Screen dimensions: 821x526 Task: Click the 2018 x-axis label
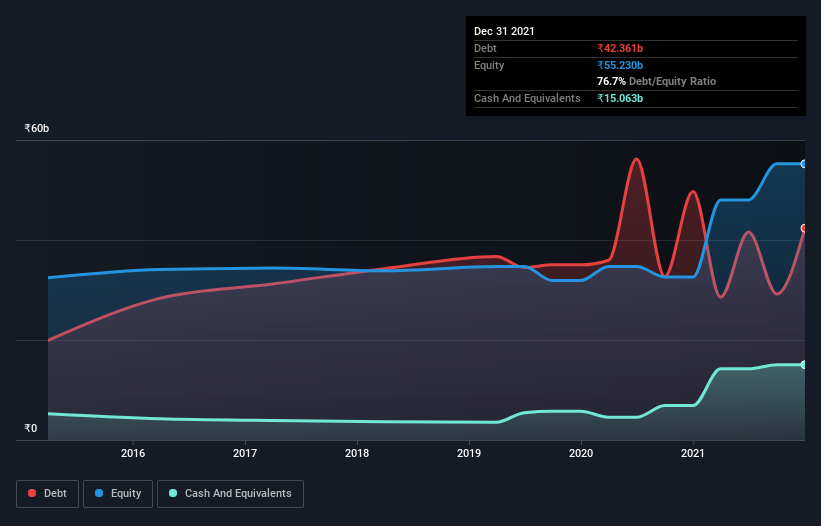(x=357, y=453)
